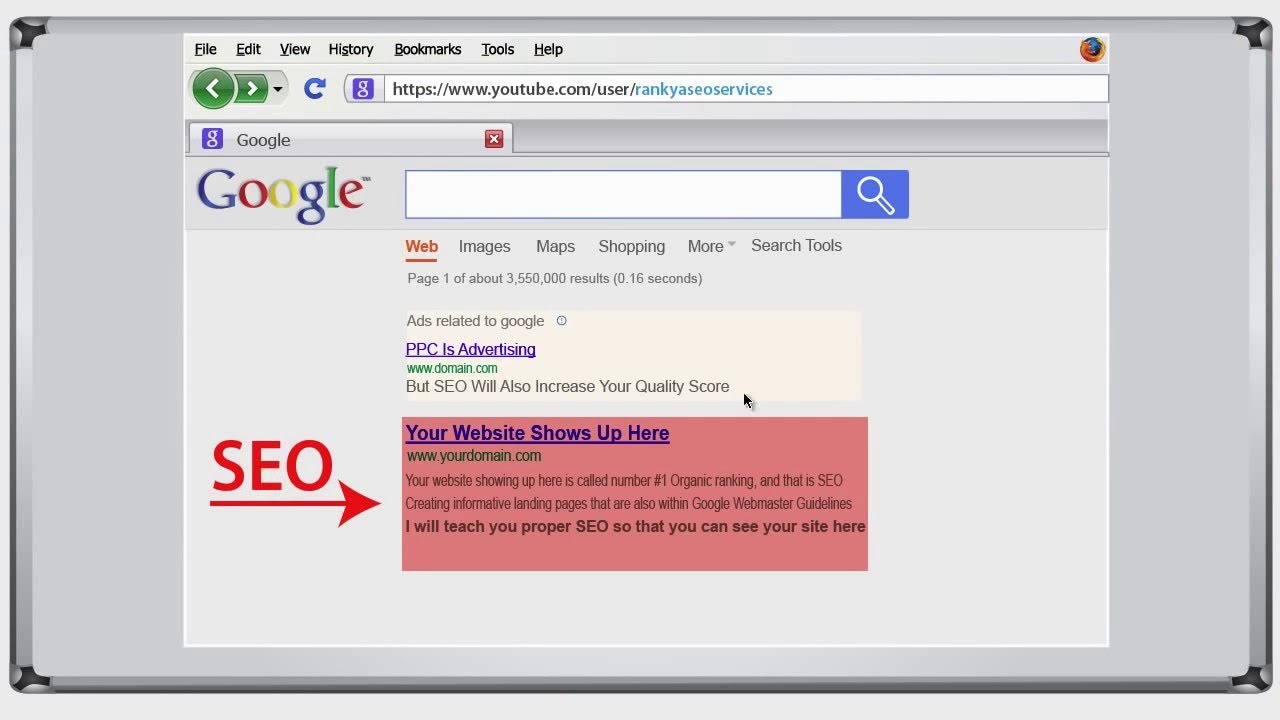Click the back navigation arrow
1280x720 pixels.
pyautogui.click(x=213, y=88)
